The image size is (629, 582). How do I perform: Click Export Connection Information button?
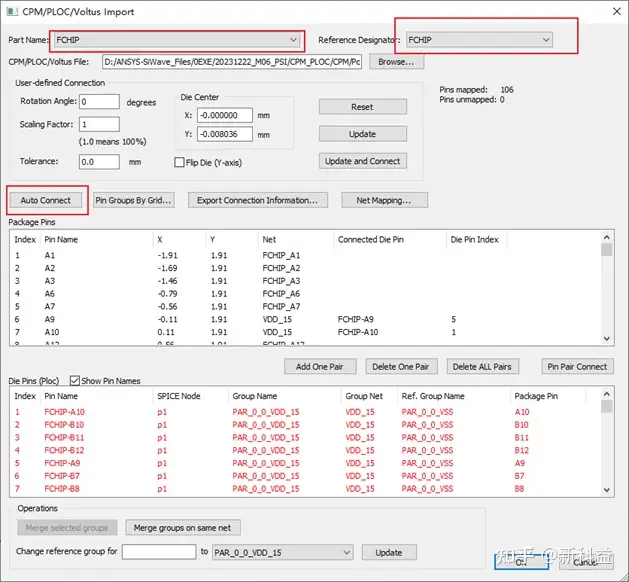click(258, 200)
